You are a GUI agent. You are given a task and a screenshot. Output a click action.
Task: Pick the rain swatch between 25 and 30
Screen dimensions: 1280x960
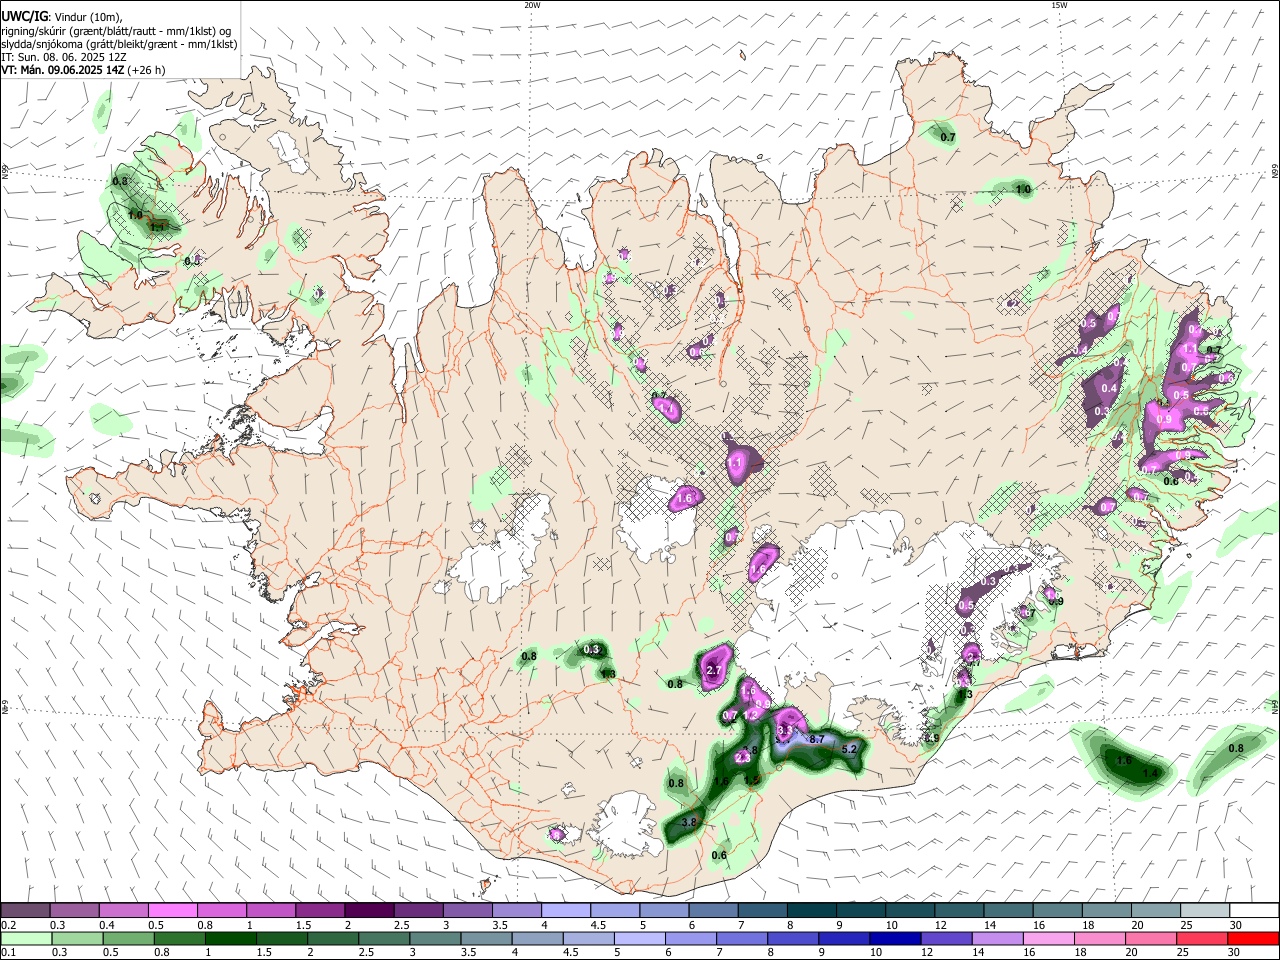point(1201,938)
